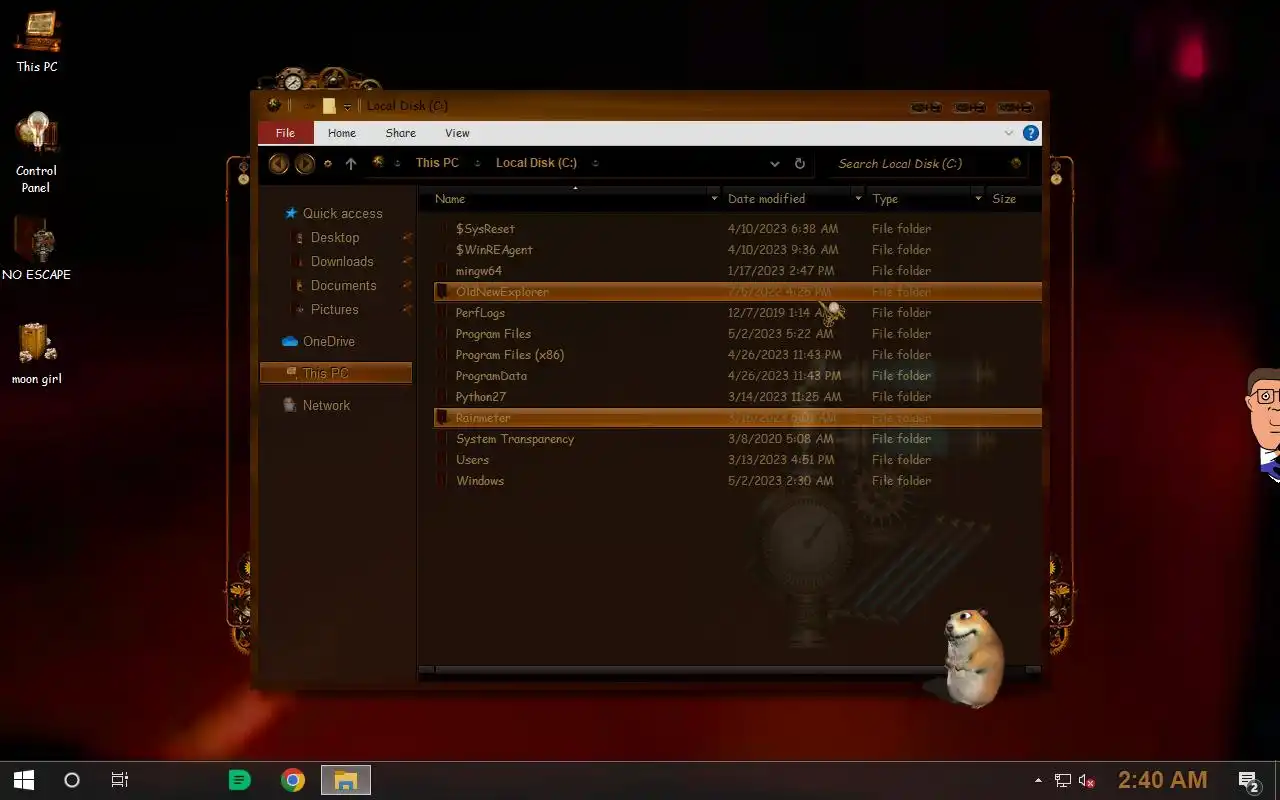
Task: Click the address bar root location icon
Action: coord(379,162)
